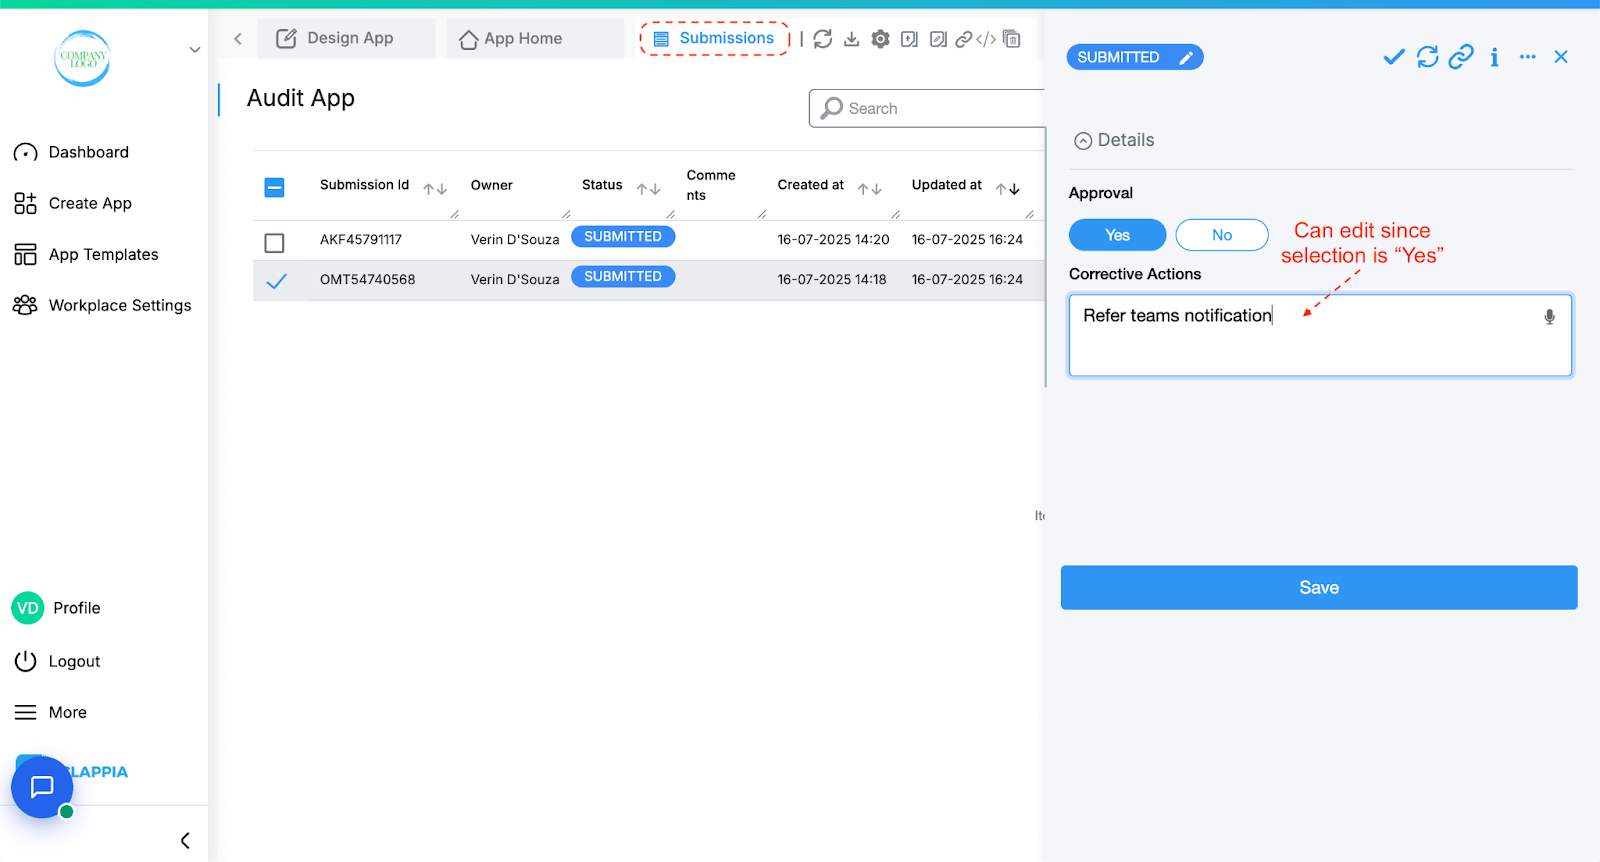Click the Dashboard label in the sidebar
The width and height of the screenshot is (1600, 862).
pos(89,152)
